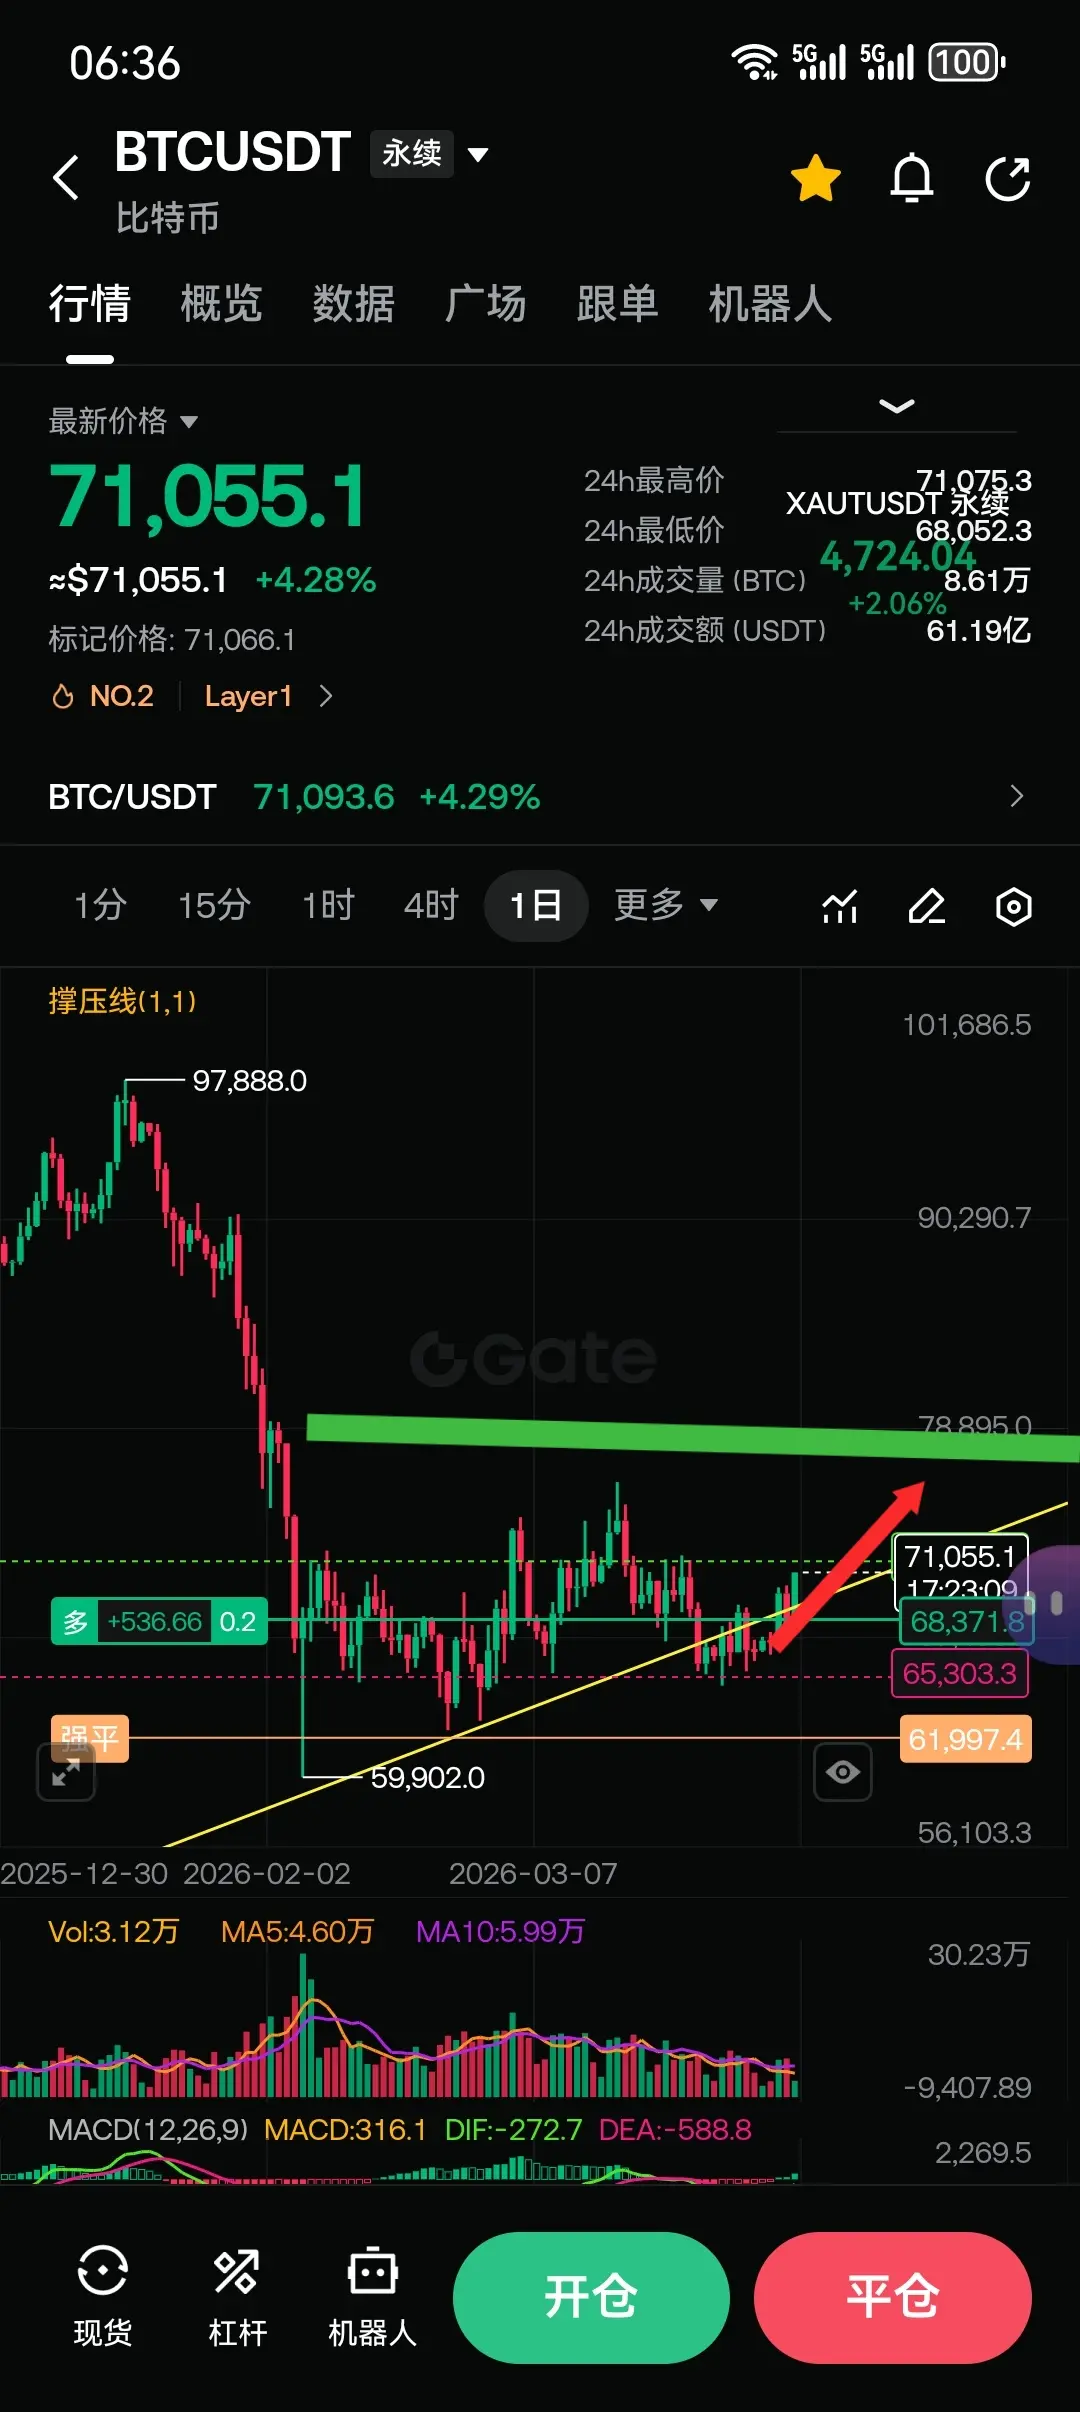The height and width of the screenshot is (2412, 1080).
Task: Tap the red 平仓 button
Action: (x=892, y=2297)
